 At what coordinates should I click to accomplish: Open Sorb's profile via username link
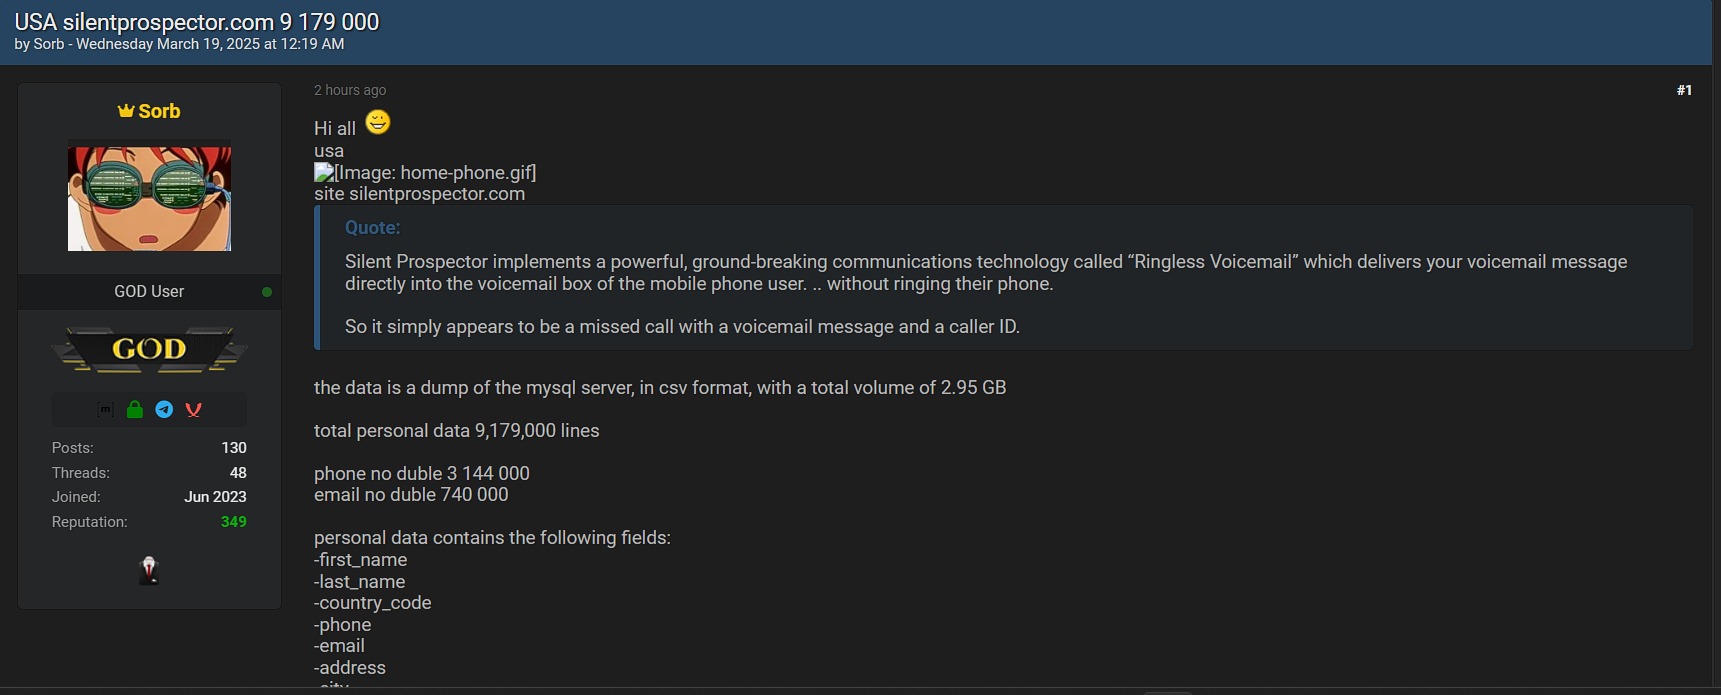coord(159,111)
